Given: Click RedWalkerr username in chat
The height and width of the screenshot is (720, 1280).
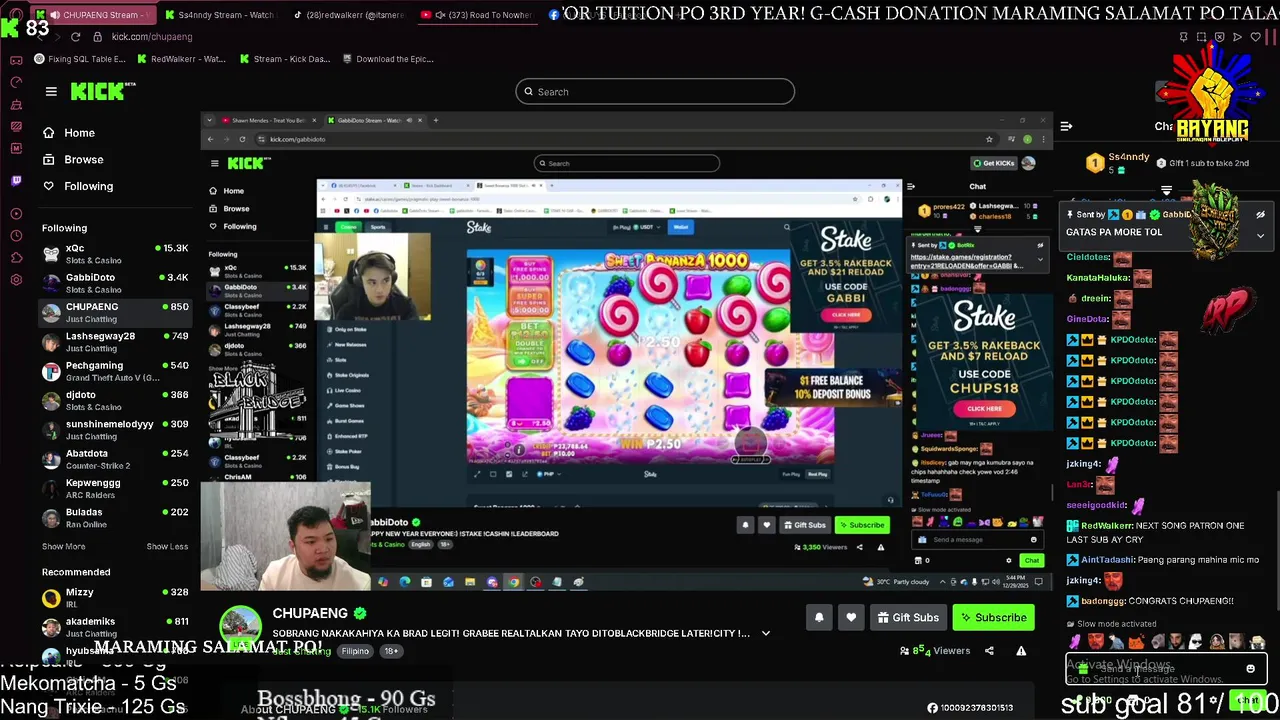Looking at the screenshot, I should 1105,526.
